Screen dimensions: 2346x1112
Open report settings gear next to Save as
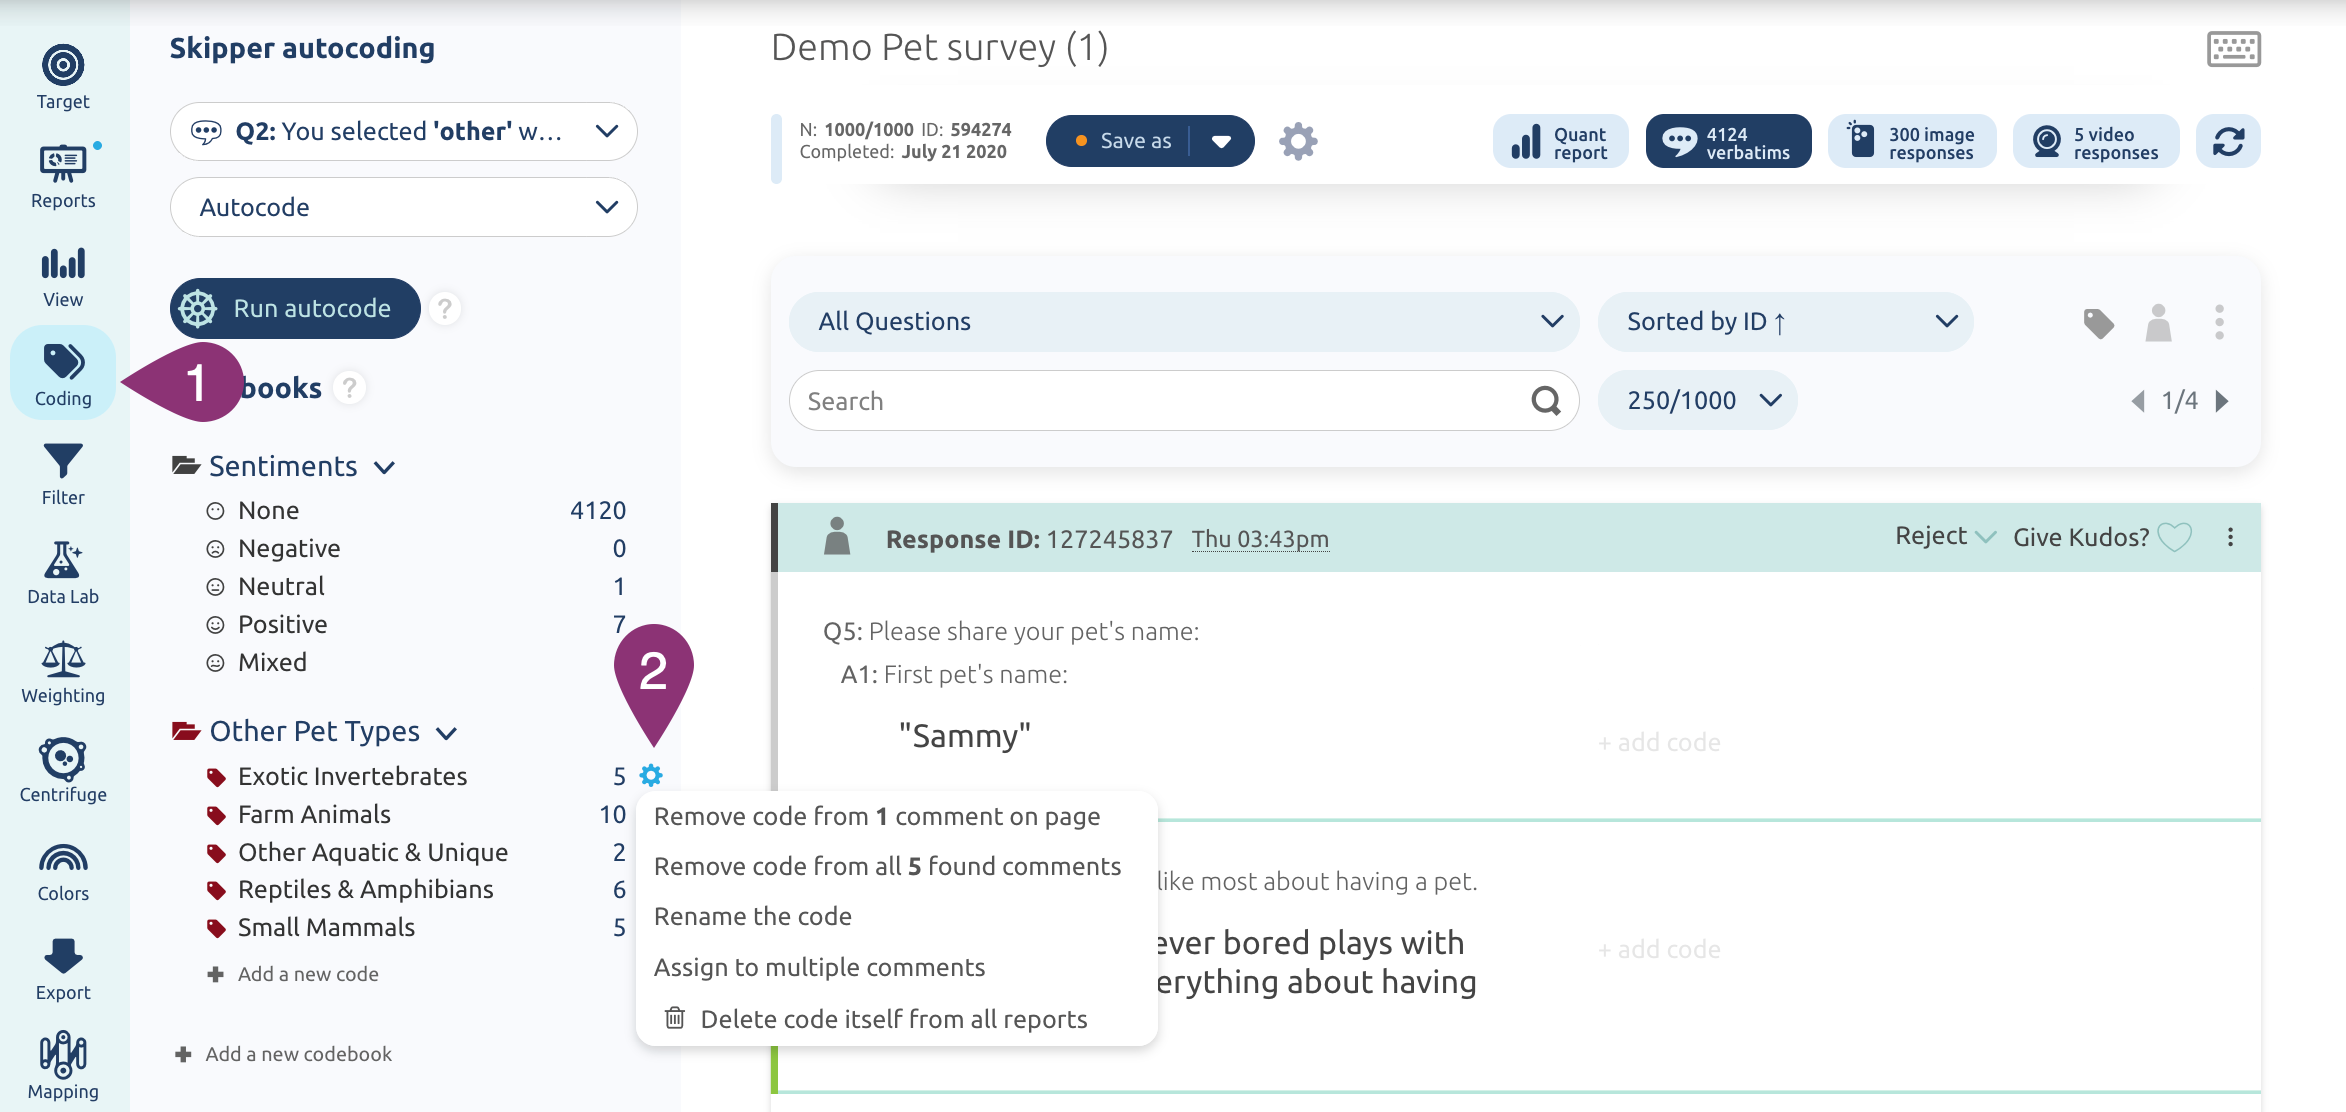1298,141
